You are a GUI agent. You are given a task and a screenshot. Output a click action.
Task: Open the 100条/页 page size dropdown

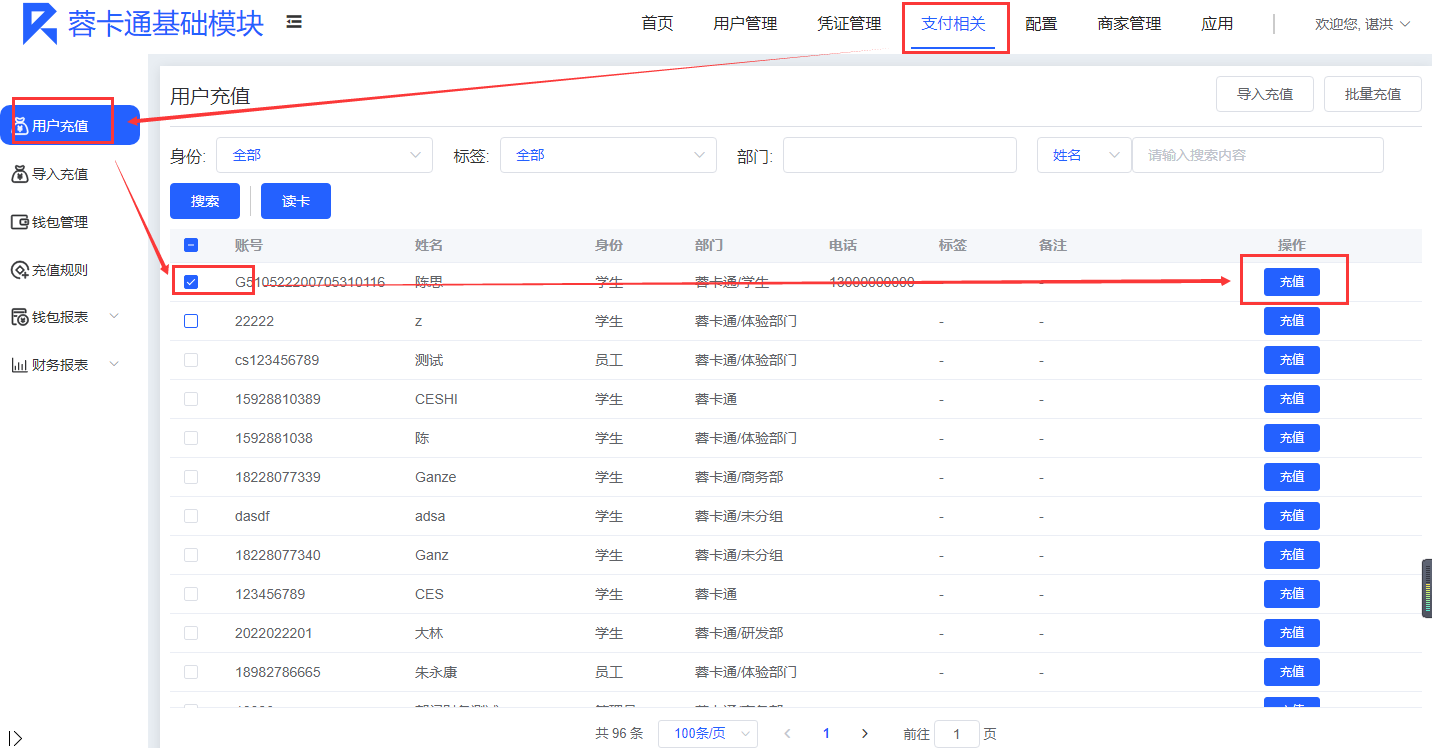[707, 733]
